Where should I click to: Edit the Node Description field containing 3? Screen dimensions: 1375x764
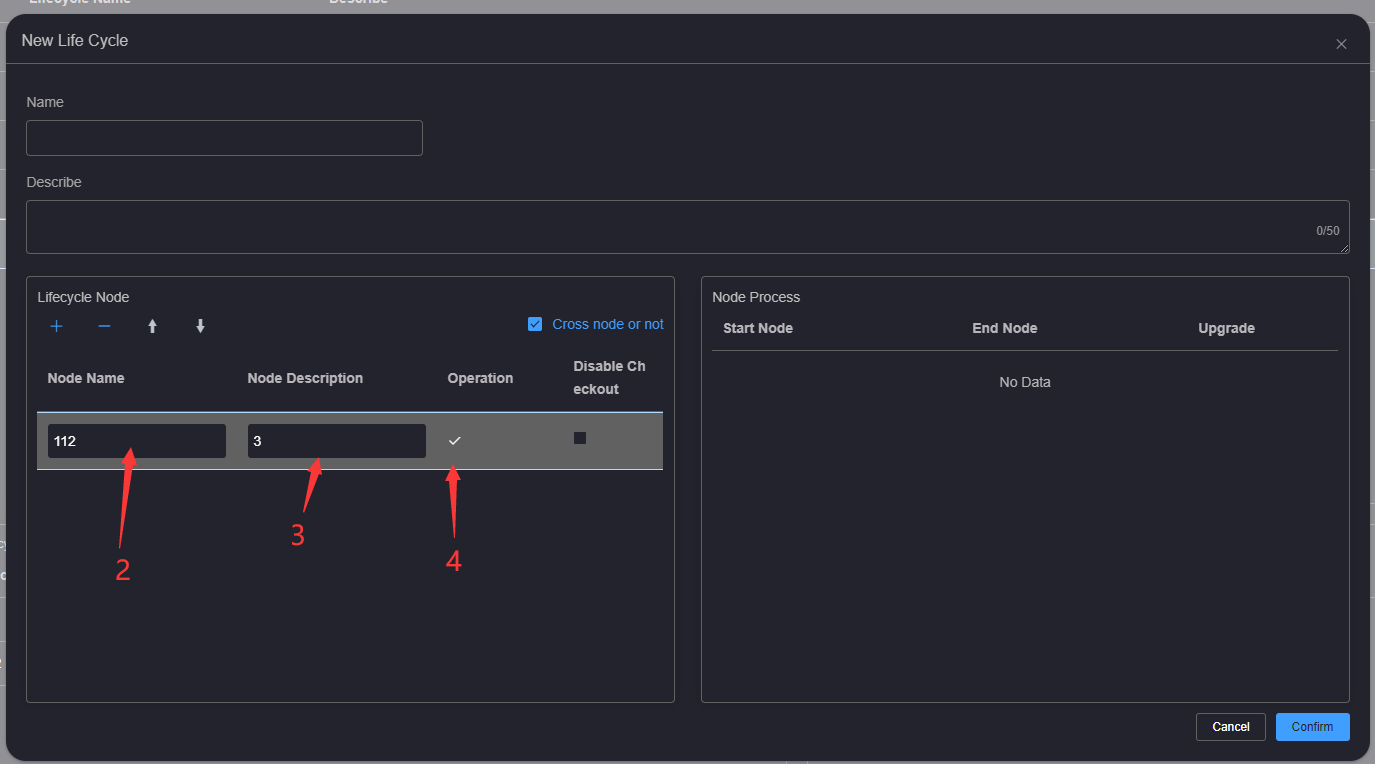[x=337, y=441]
